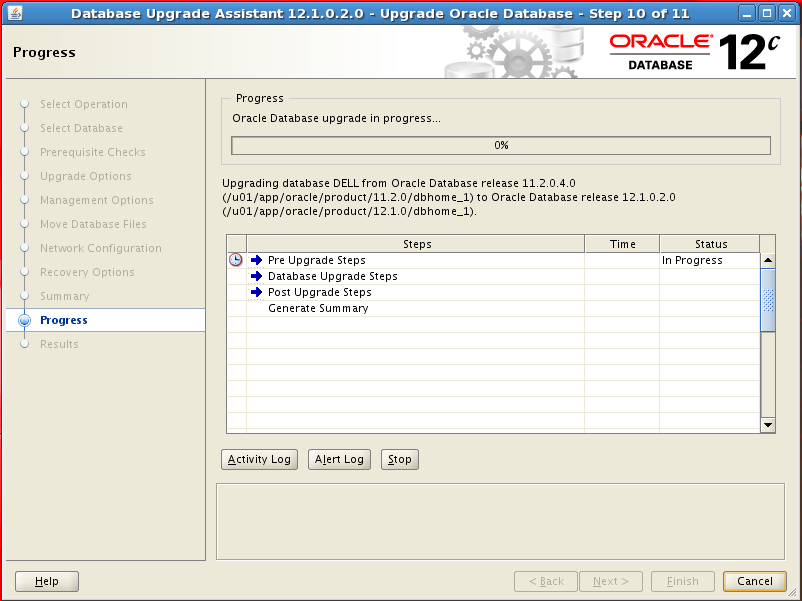The width and height of the screenshot is (802, 601).
Task: Click the steps table scrollbar thumb
Action: [x=768, y=300]
